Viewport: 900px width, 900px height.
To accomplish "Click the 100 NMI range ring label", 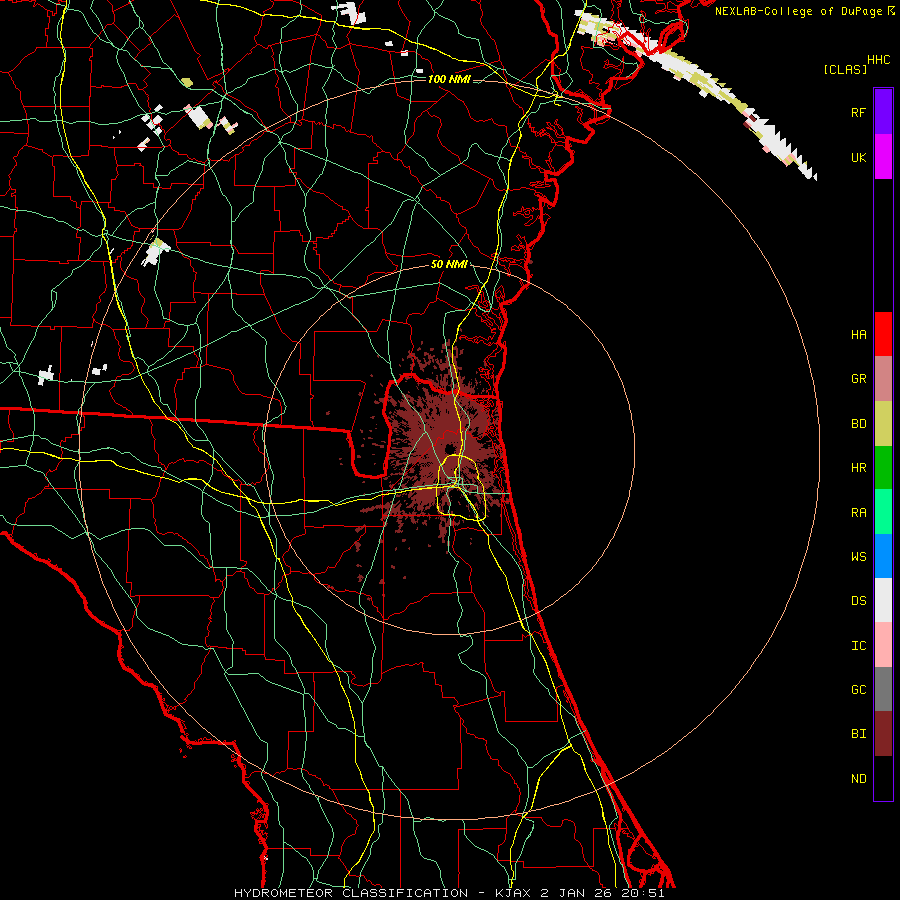I will (x=449, y=79).
